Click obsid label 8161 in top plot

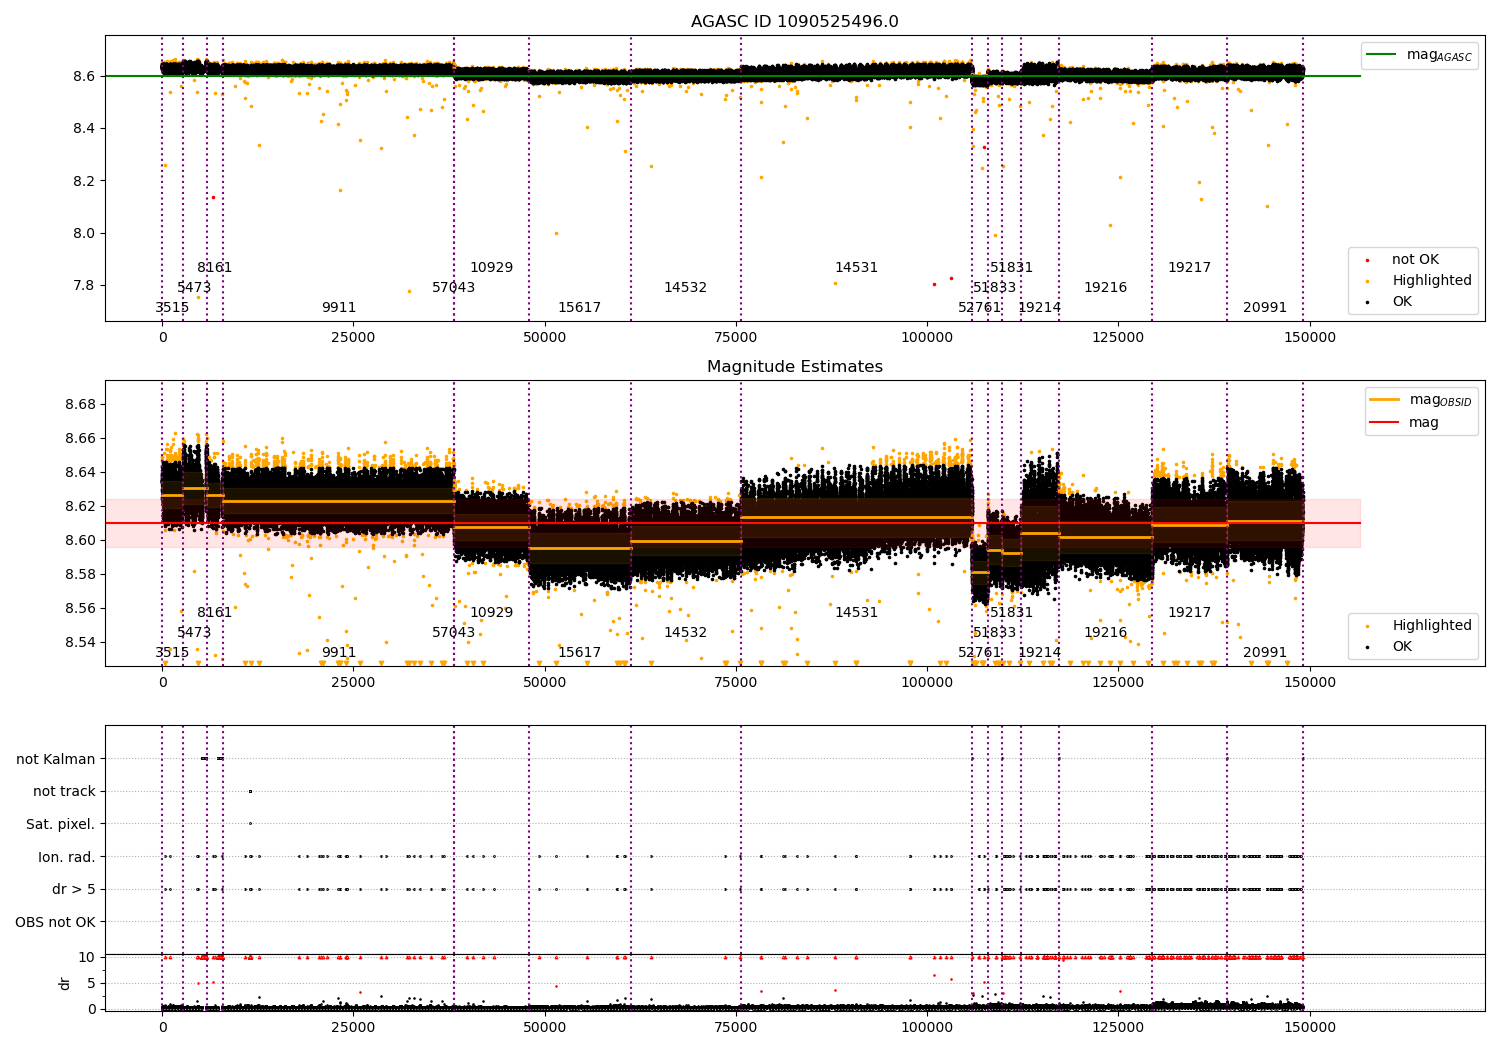coord(214,268)
